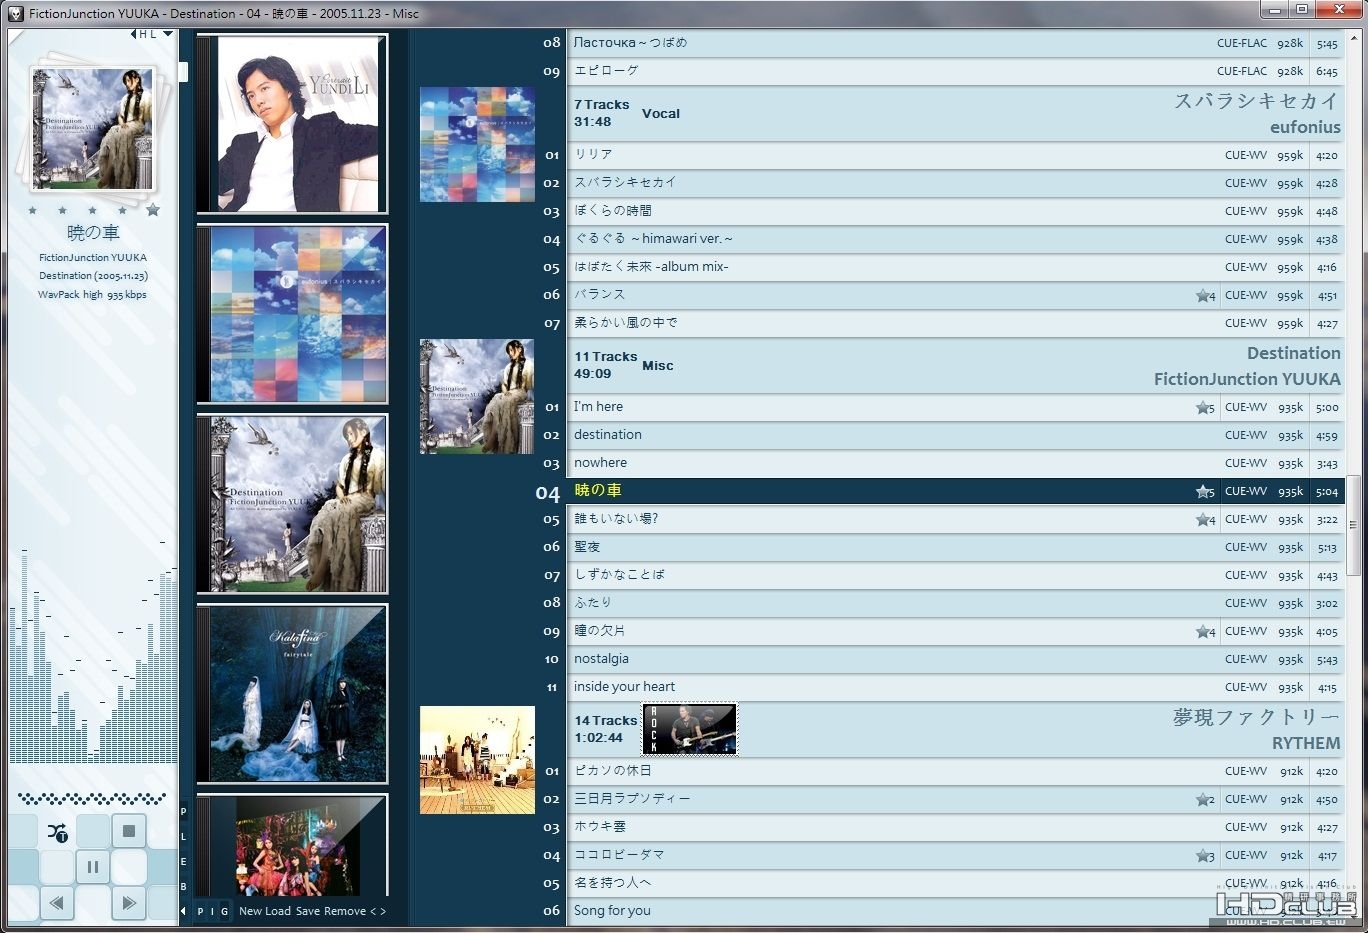The image size is (1368, 933).
Task: Click the cover list scrollbar handle
Action: [184, 71]
